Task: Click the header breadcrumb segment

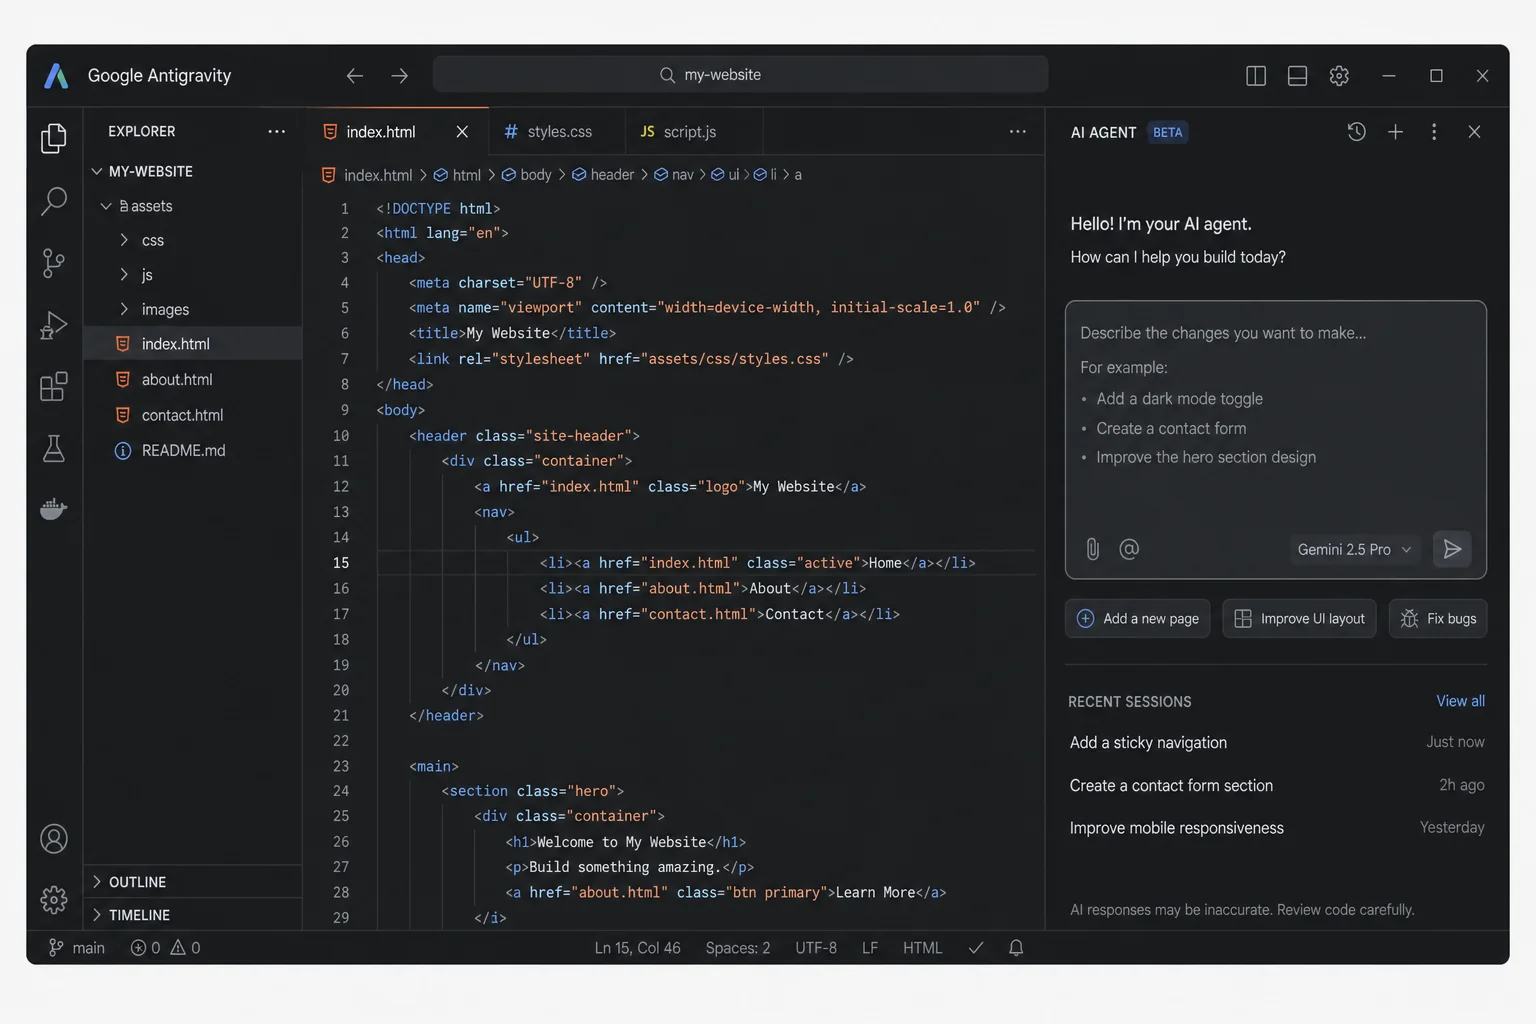Action: 603,175
